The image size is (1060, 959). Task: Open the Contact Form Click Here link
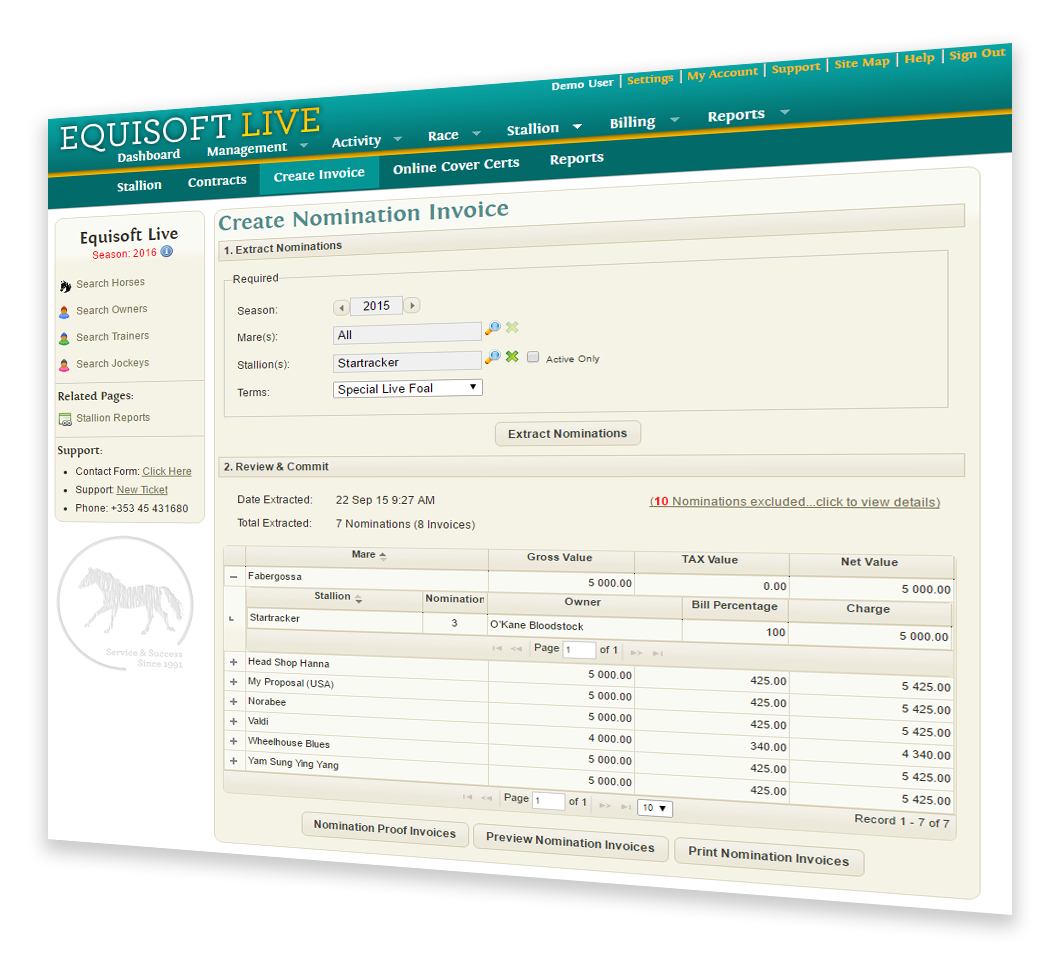[x=167, y=471]
